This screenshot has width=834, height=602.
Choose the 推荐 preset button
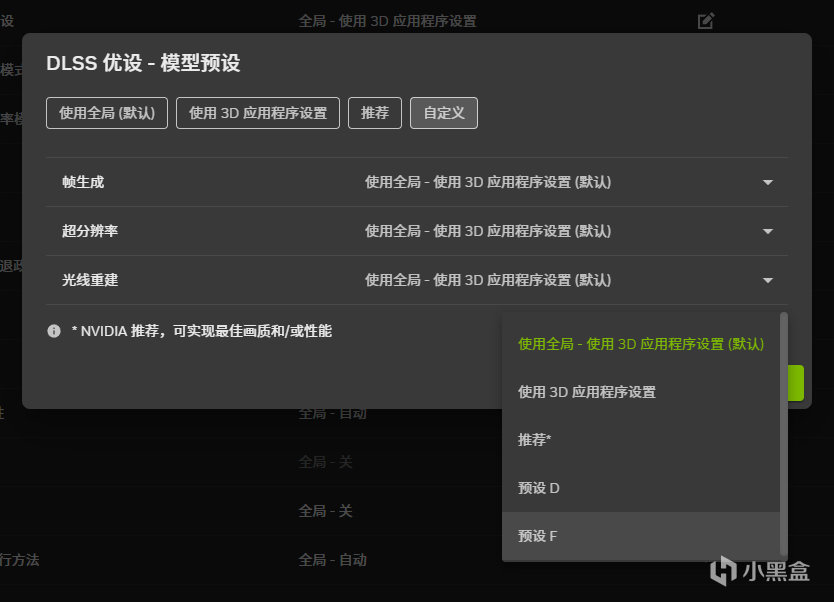click(375, 113)
